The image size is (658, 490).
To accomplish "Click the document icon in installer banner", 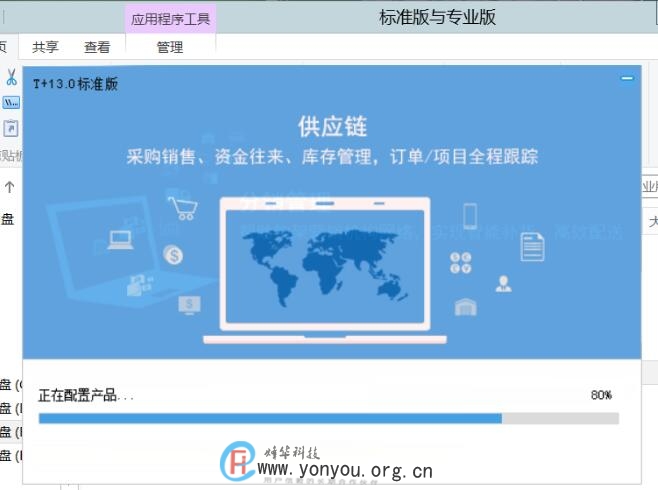I will click(x=533, y=248).
